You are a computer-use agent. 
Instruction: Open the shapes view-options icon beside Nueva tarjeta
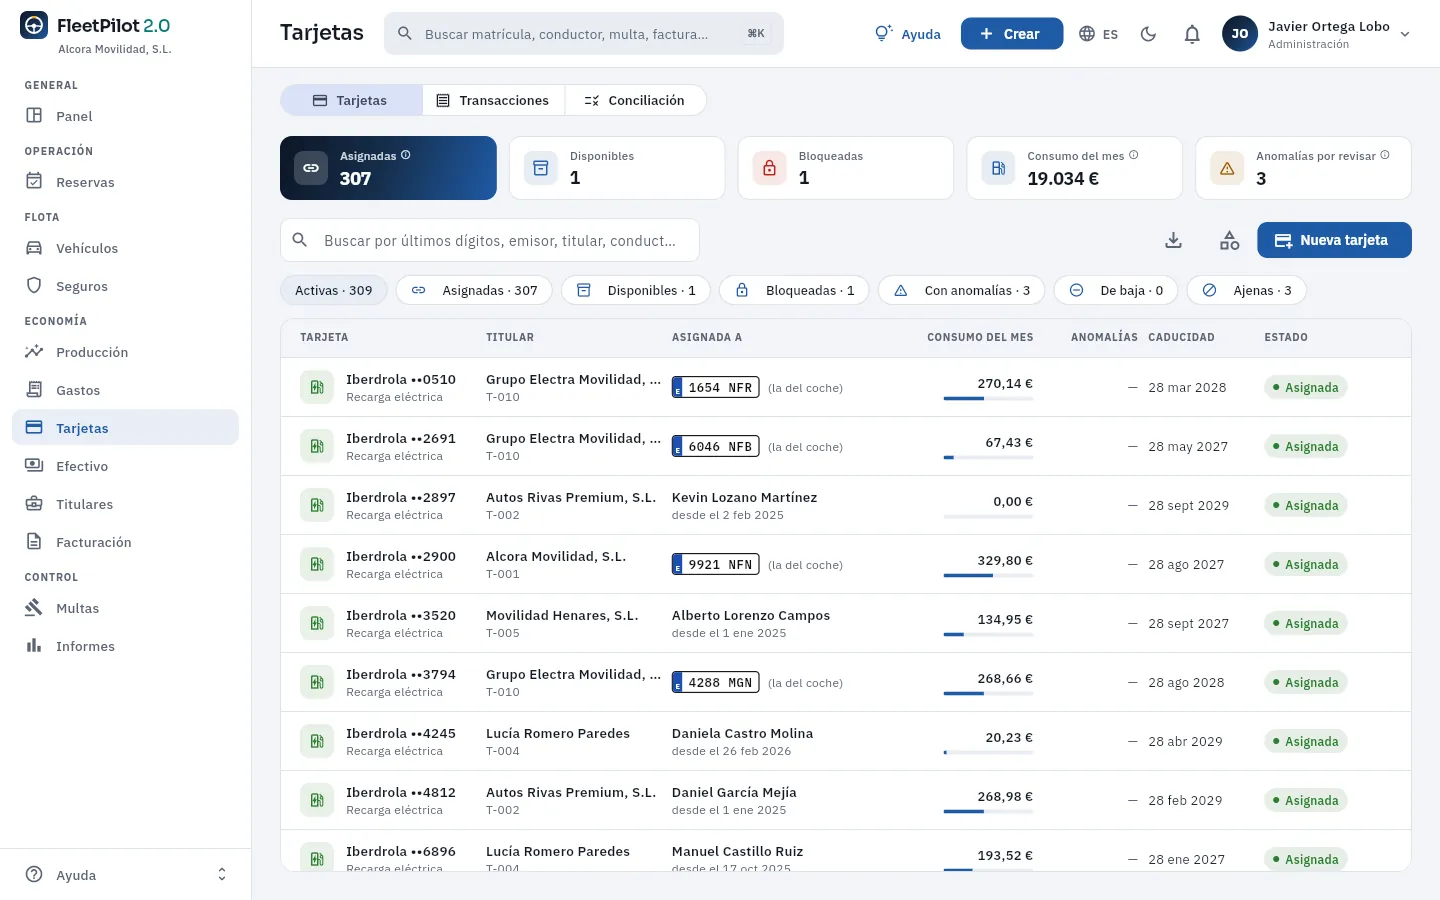[1230, 240]
